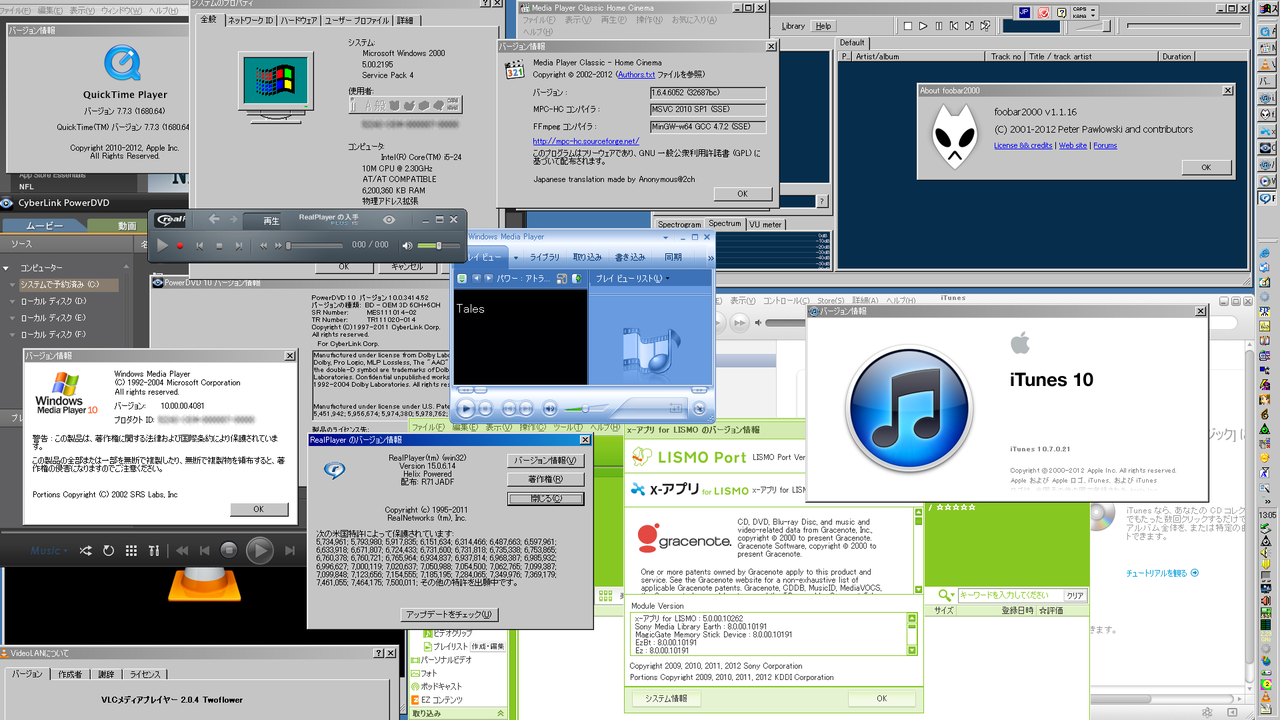Click into the iTunes keyword search field

tap(1009, 595)
